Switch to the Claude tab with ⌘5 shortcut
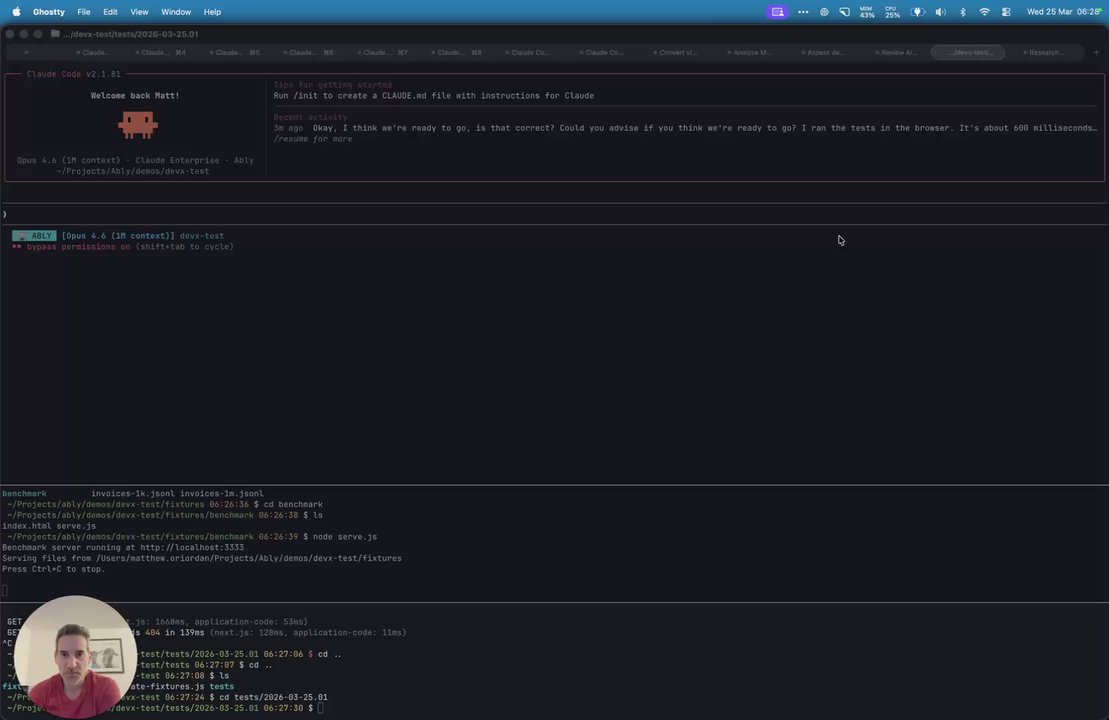This screenshot has height=720, width=1109. [x=237, y=52]
